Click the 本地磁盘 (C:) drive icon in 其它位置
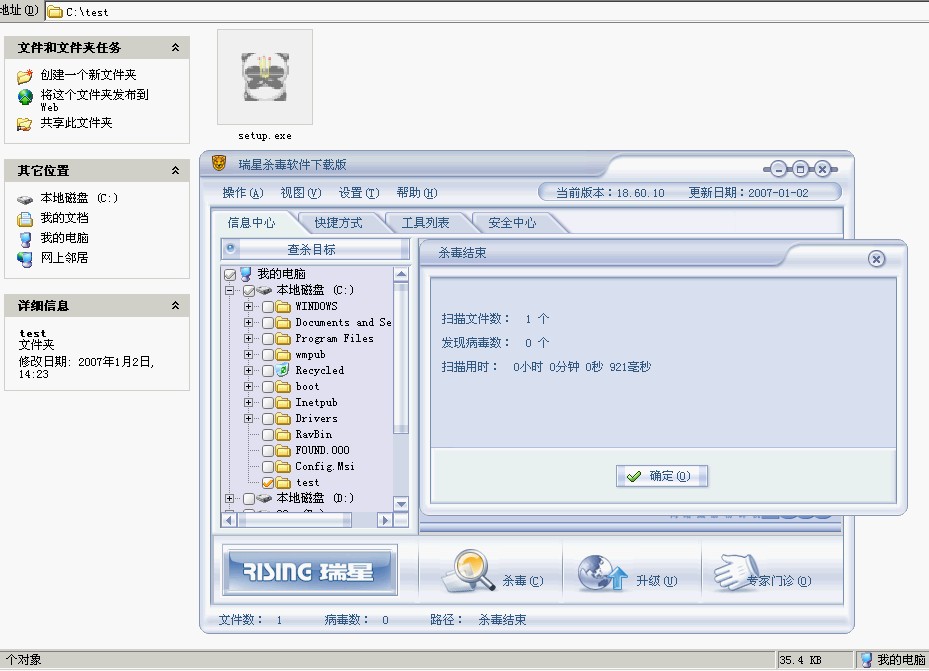The image size is (929, 671). 25,199
